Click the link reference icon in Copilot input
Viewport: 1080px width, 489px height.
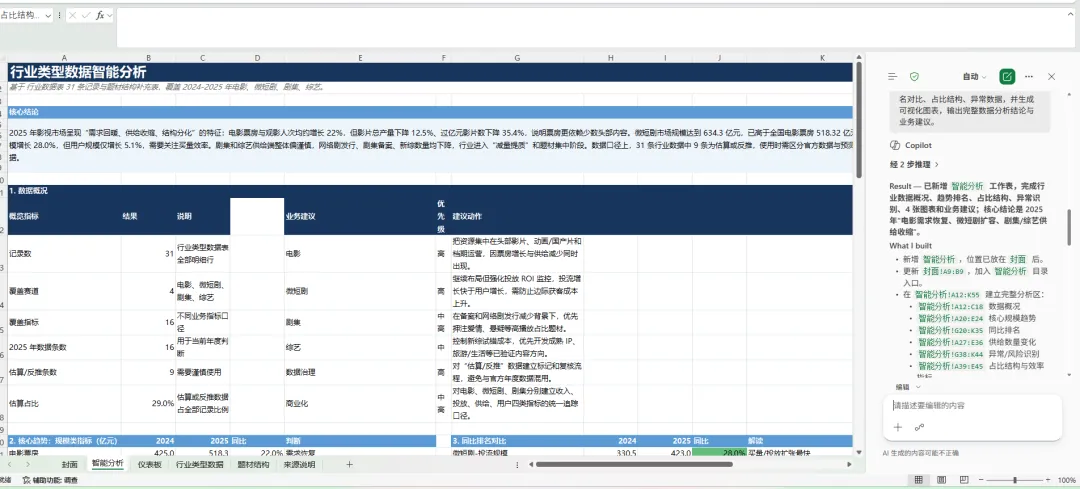point(919,427)
